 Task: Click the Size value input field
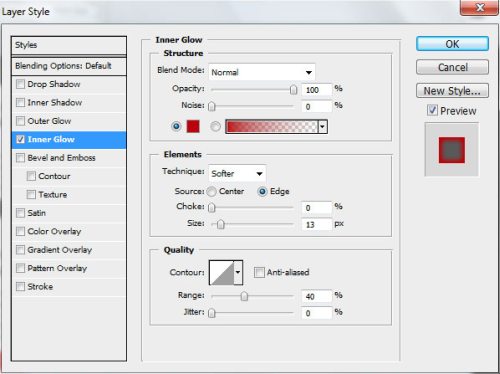coord(317,224)
